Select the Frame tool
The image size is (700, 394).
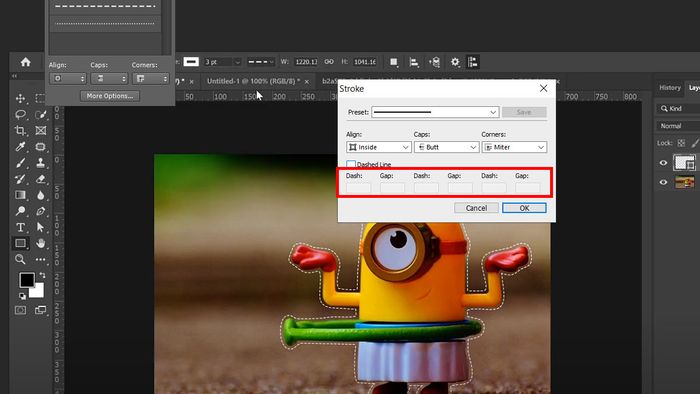[x=41, y=130]
